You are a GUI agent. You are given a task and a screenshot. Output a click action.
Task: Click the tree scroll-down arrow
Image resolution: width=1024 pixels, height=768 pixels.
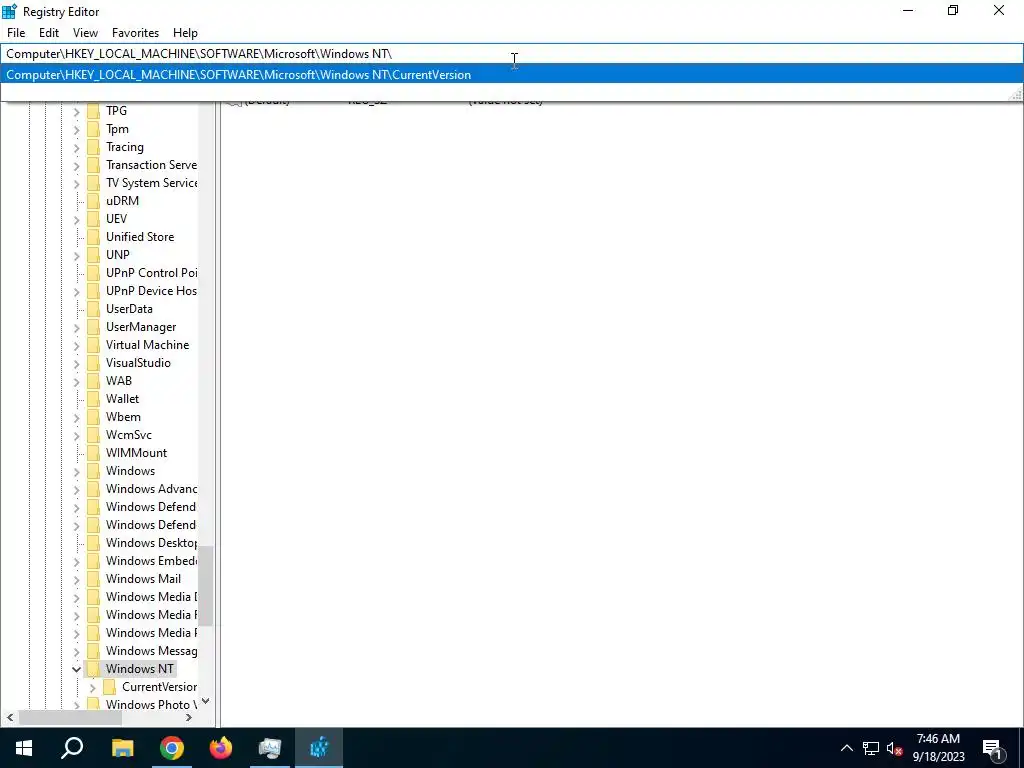206,701
